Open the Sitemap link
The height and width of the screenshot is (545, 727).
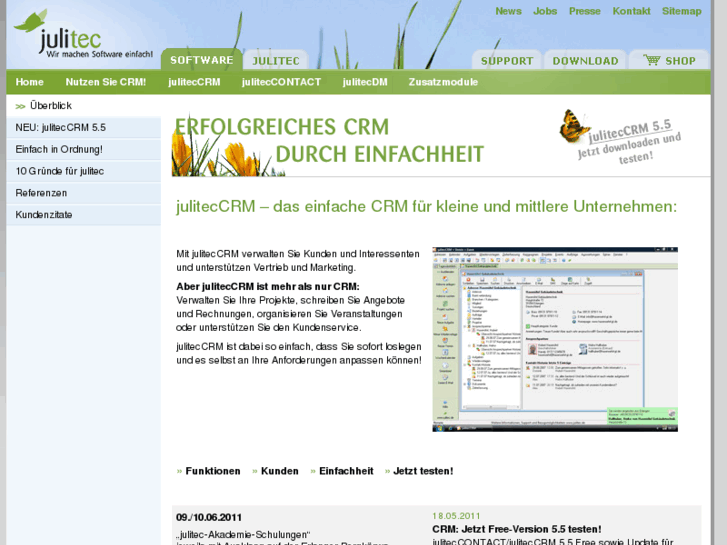682,11
